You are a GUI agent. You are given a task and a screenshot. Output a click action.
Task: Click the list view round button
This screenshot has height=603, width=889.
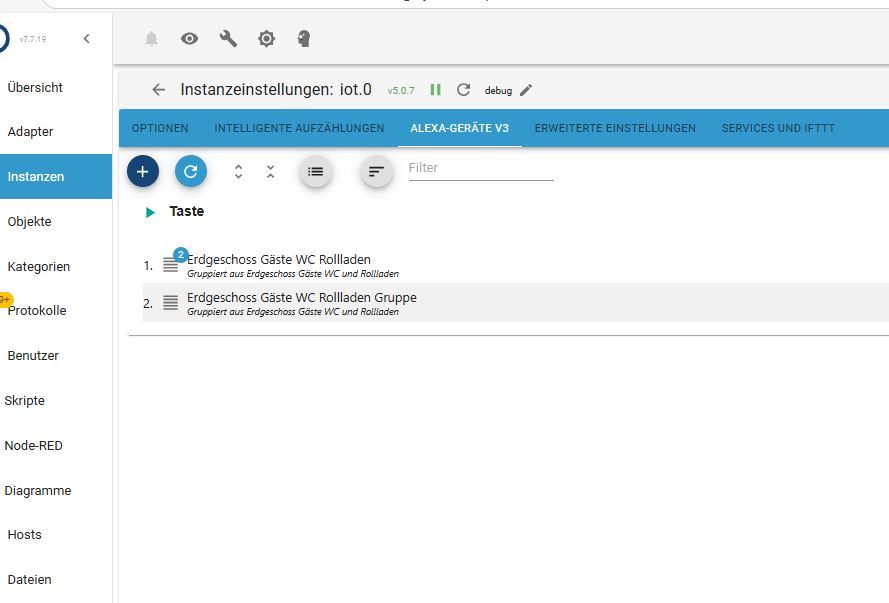[316, 171]
